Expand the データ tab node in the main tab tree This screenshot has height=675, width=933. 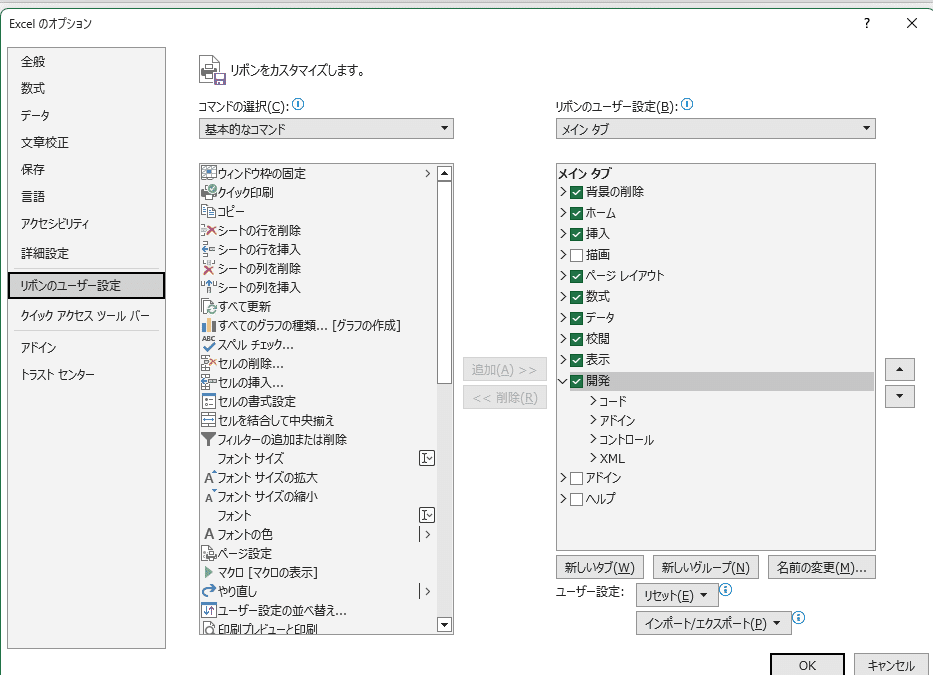click(563, 317)
